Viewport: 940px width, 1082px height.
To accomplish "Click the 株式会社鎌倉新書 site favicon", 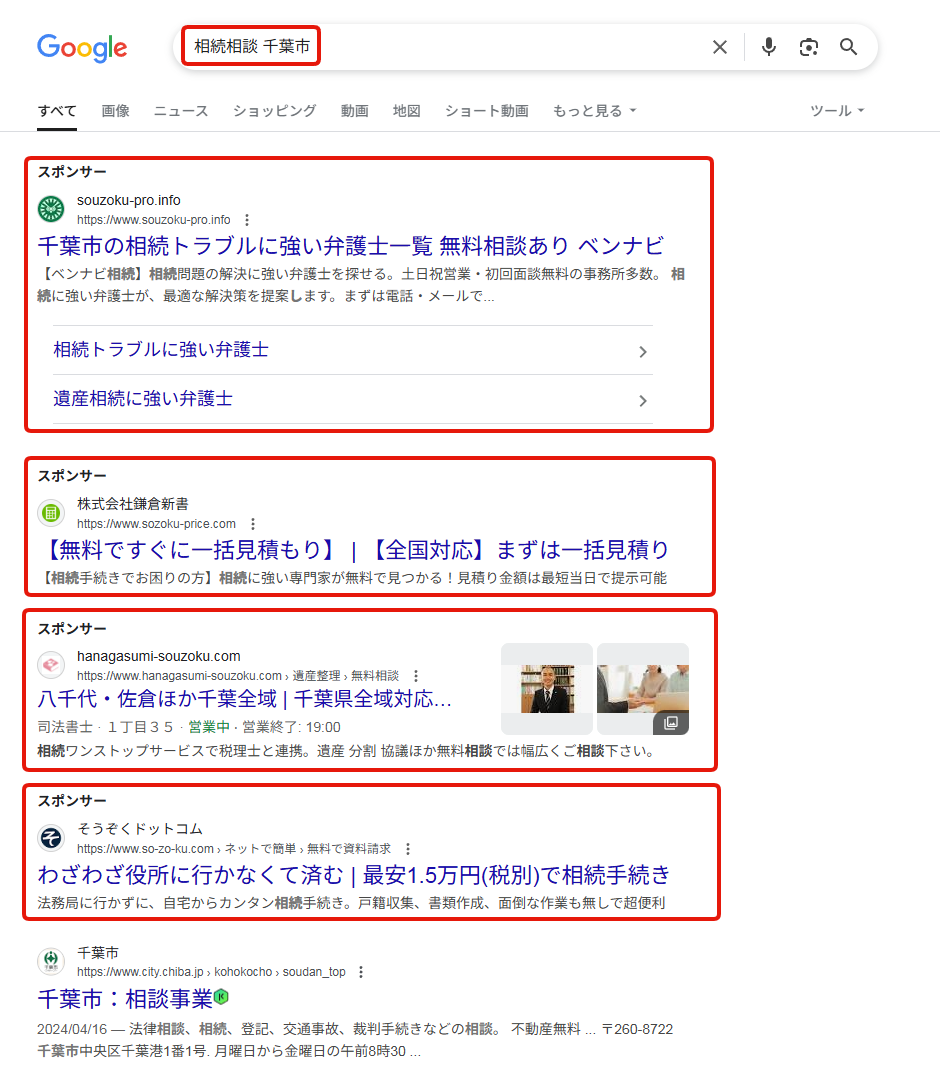I will coord(51,513).
